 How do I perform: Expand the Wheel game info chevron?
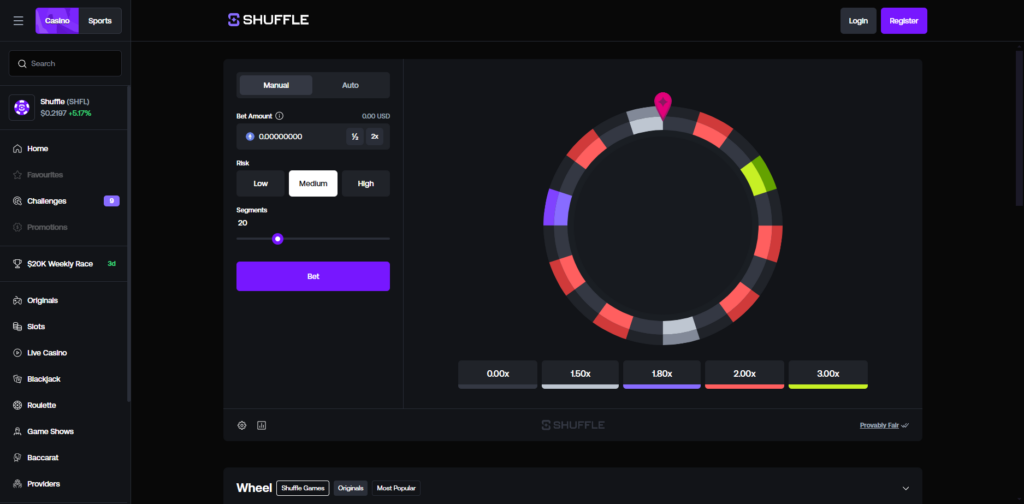tap(906, 488)
